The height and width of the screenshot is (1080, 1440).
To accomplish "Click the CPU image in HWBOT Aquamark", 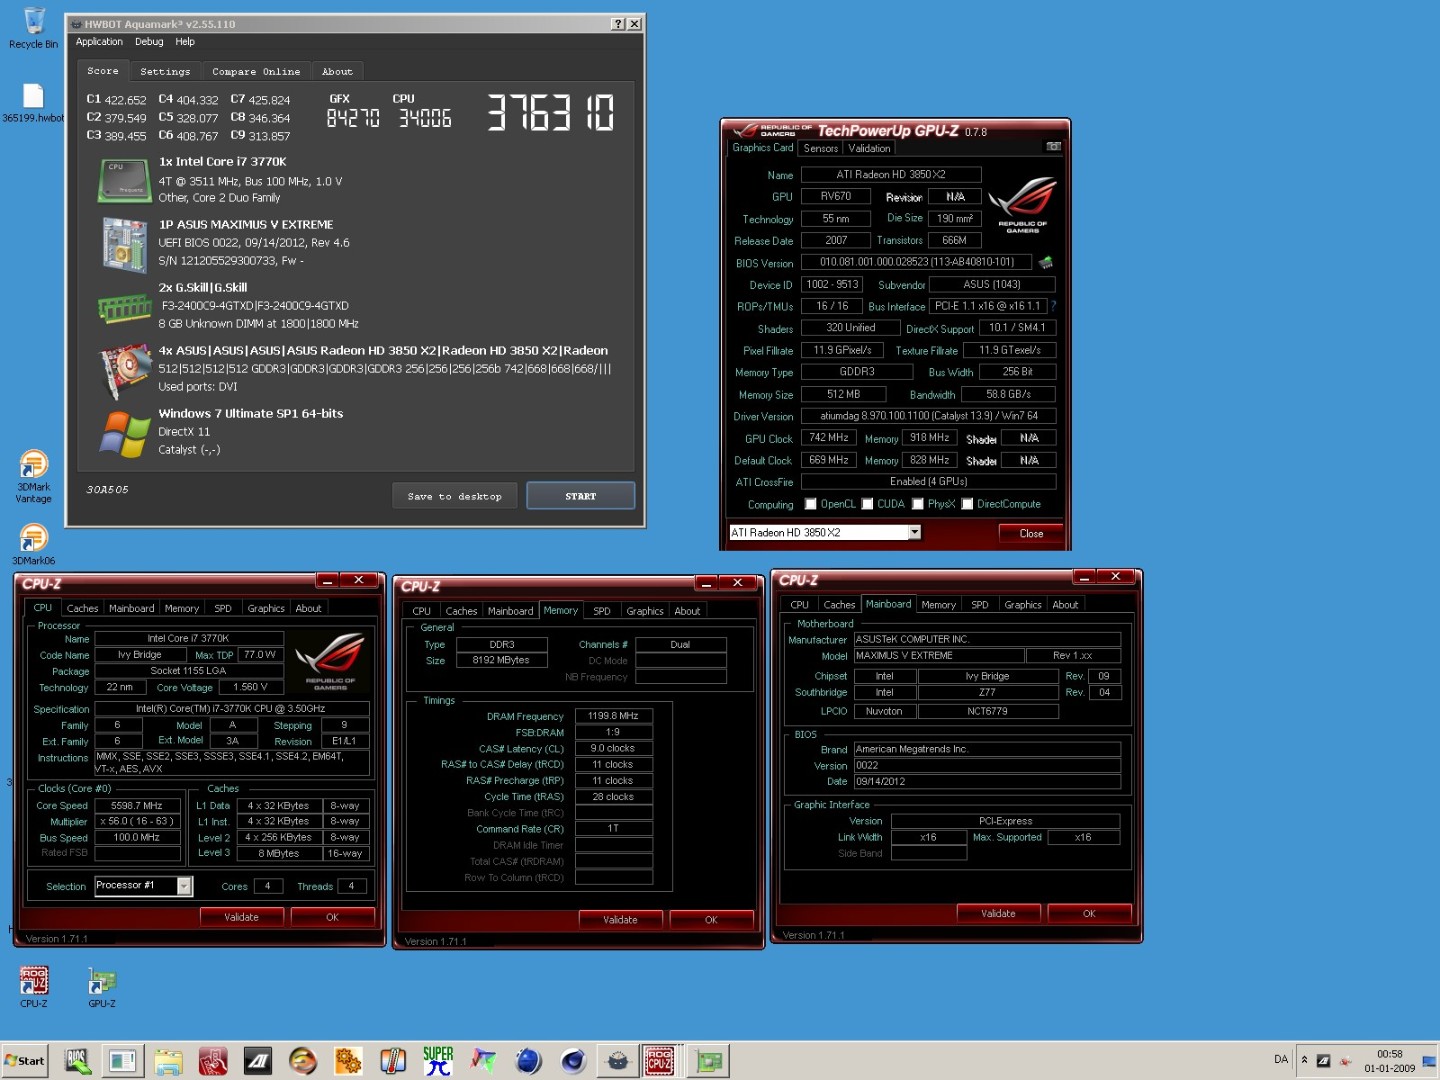I will tap(124, 180).
